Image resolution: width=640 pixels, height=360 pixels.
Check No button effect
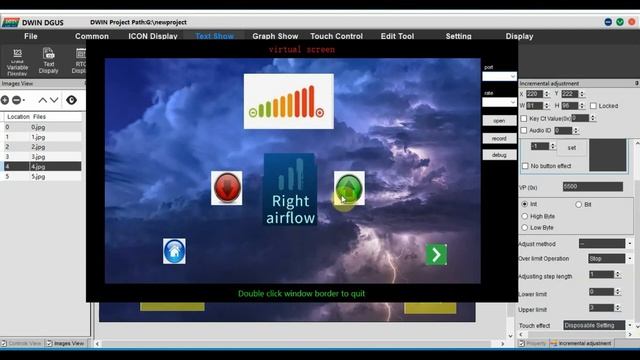[x=525, y=166]
